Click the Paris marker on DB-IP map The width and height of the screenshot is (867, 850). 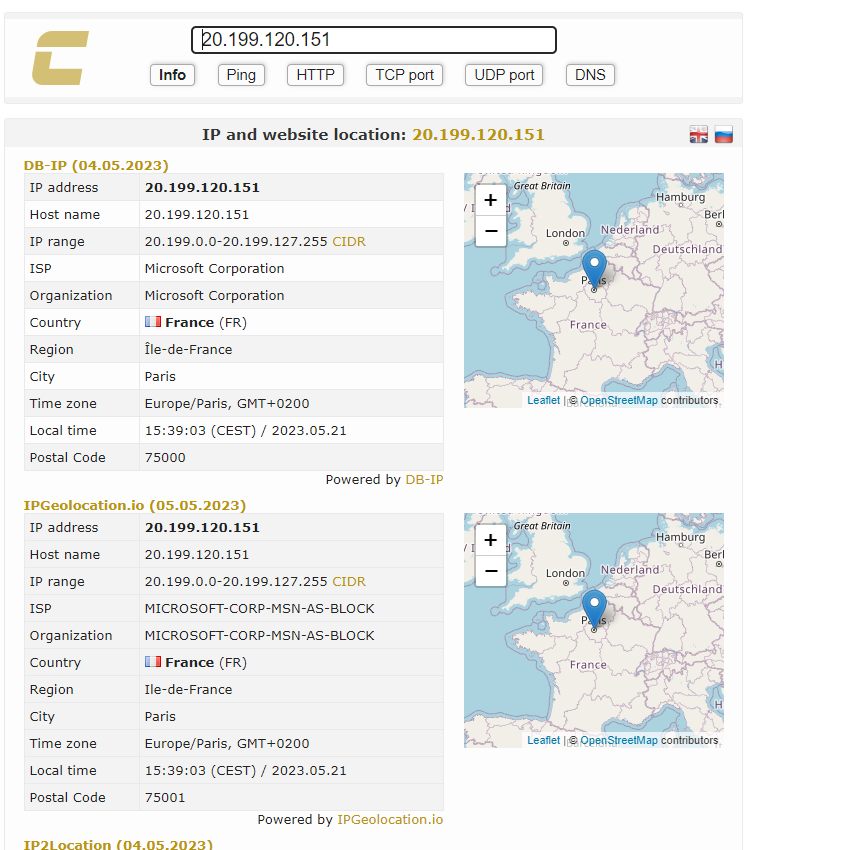point(594,268)
